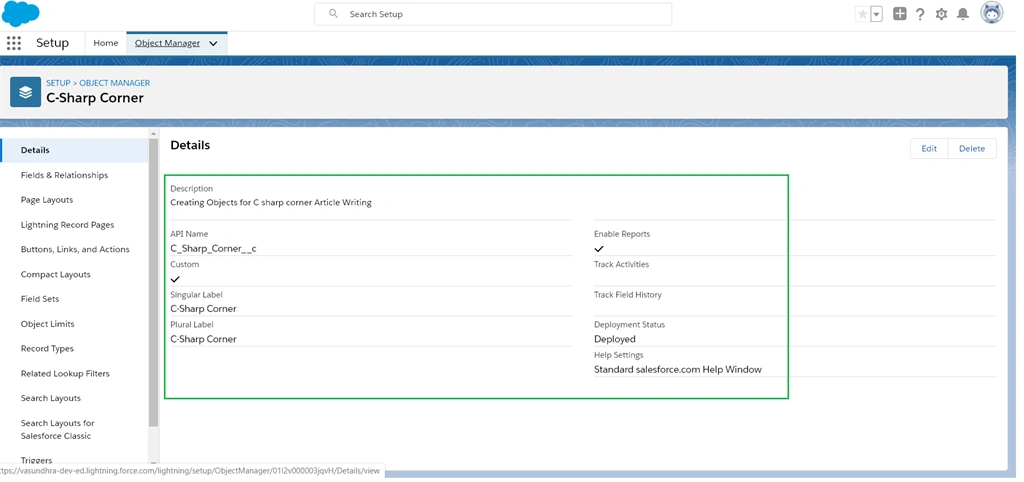This screenshot has width=1024, height=482.
Task: Click the SETUP breadcrumb link
Action: pos(58,83)
